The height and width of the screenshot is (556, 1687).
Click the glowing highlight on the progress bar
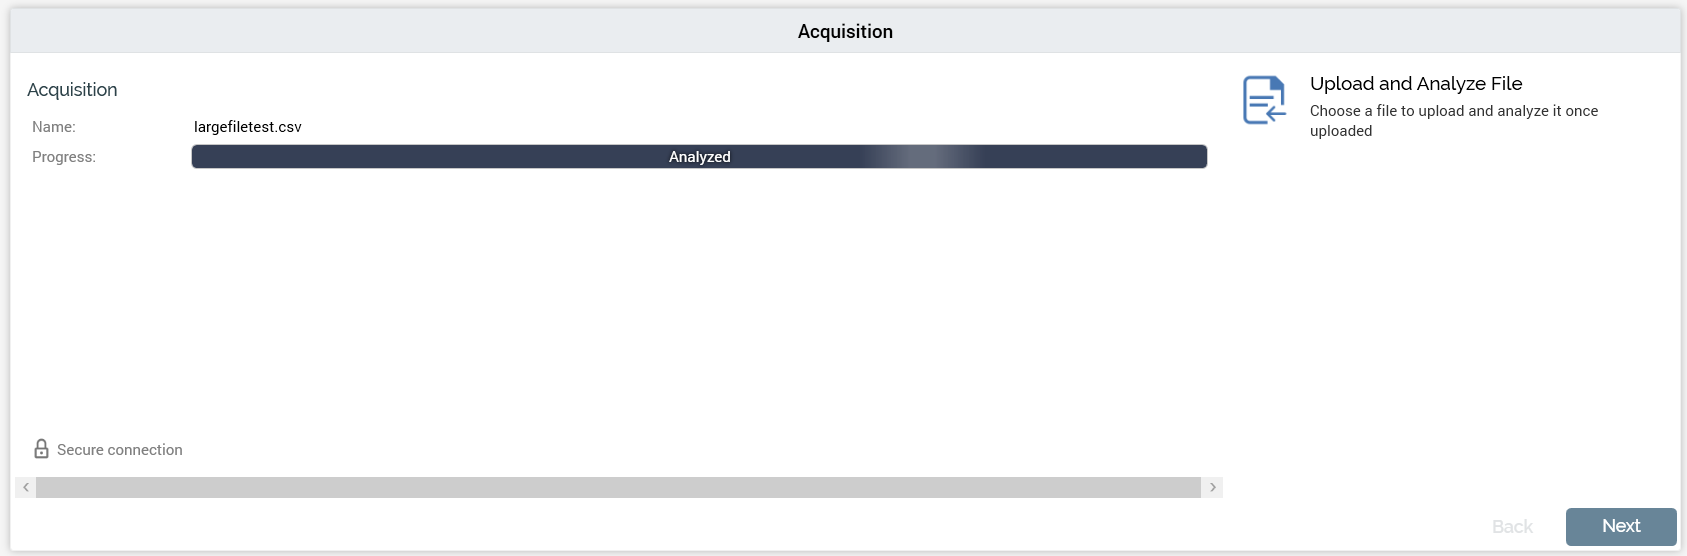[919, 157]
